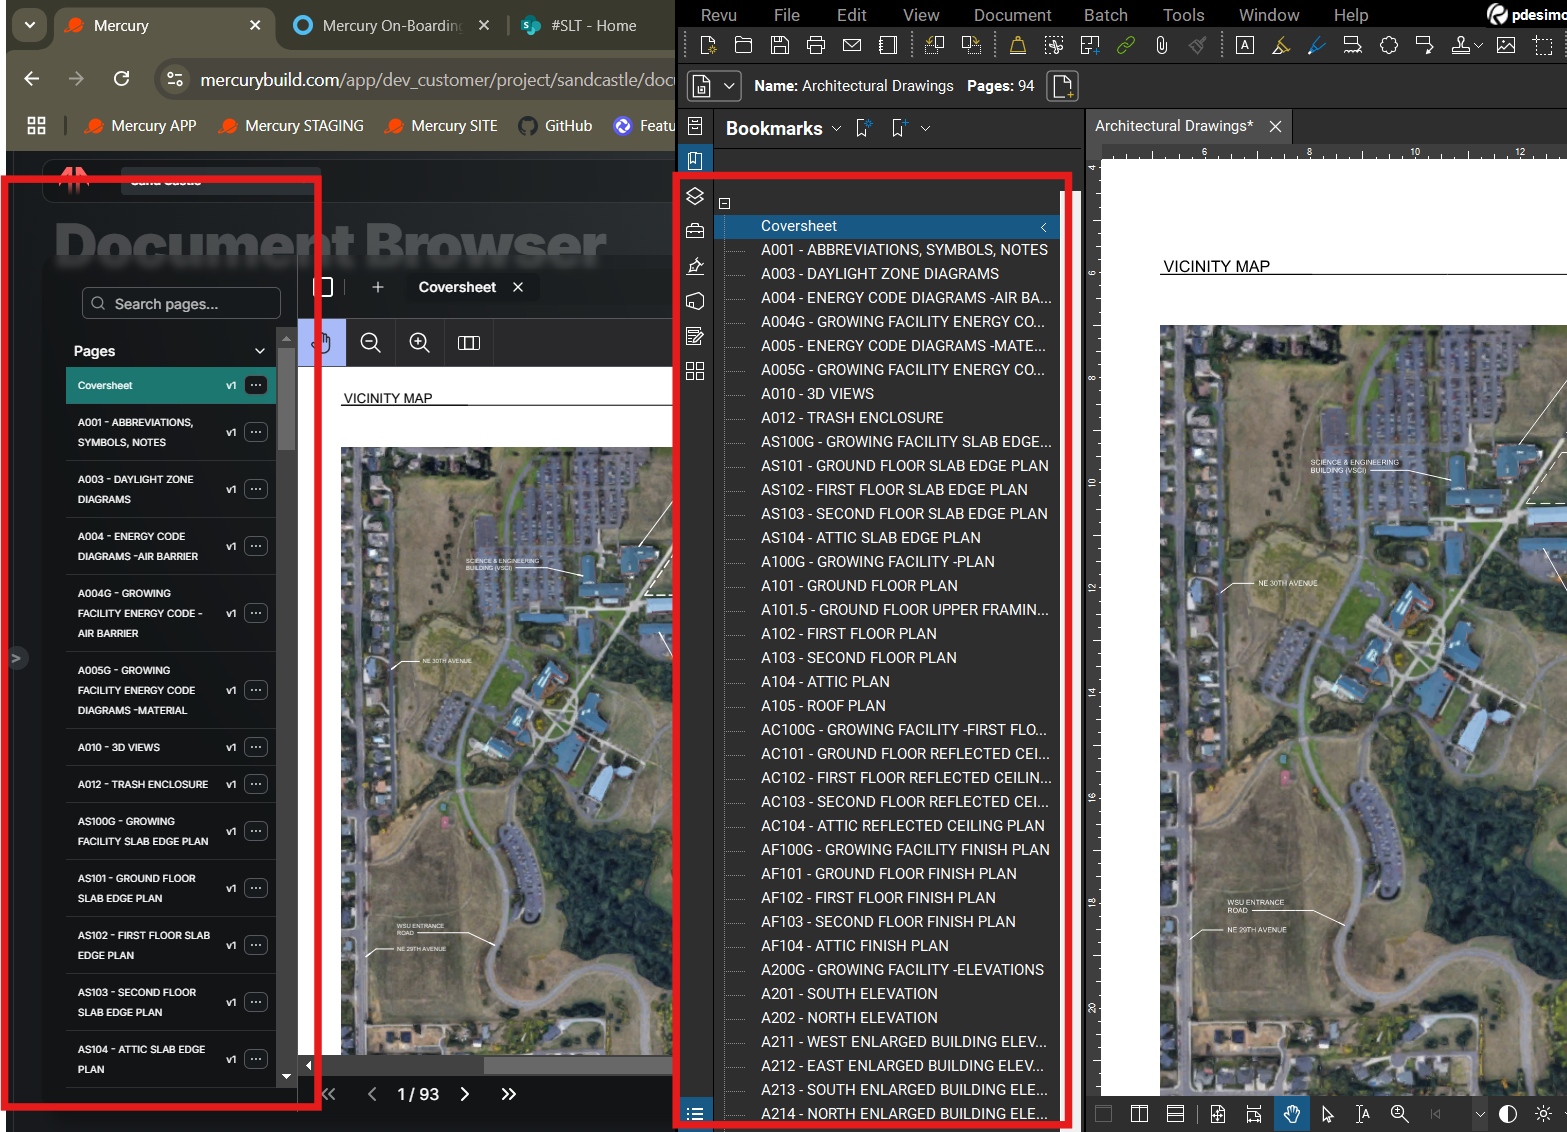This screenshot has height=1132, width=1567.
Task: Toggle split view vertical in bottom bar
Action: (x=1139, y=1114)
